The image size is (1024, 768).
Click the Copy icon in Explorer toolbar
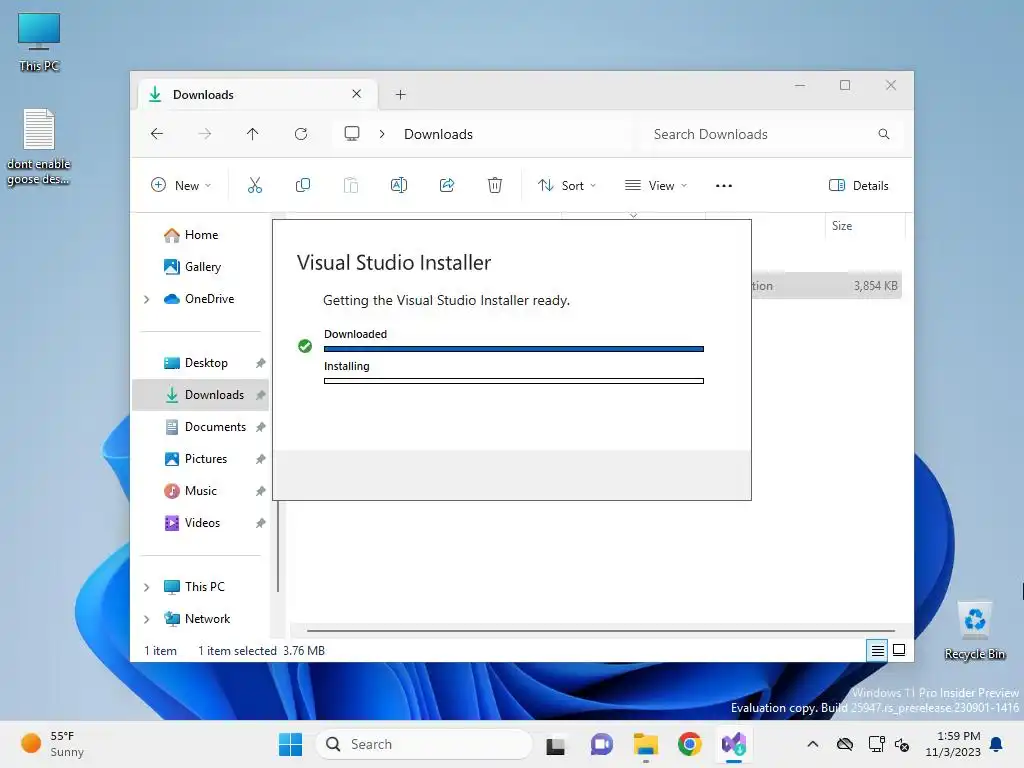(x=302, y=185)
